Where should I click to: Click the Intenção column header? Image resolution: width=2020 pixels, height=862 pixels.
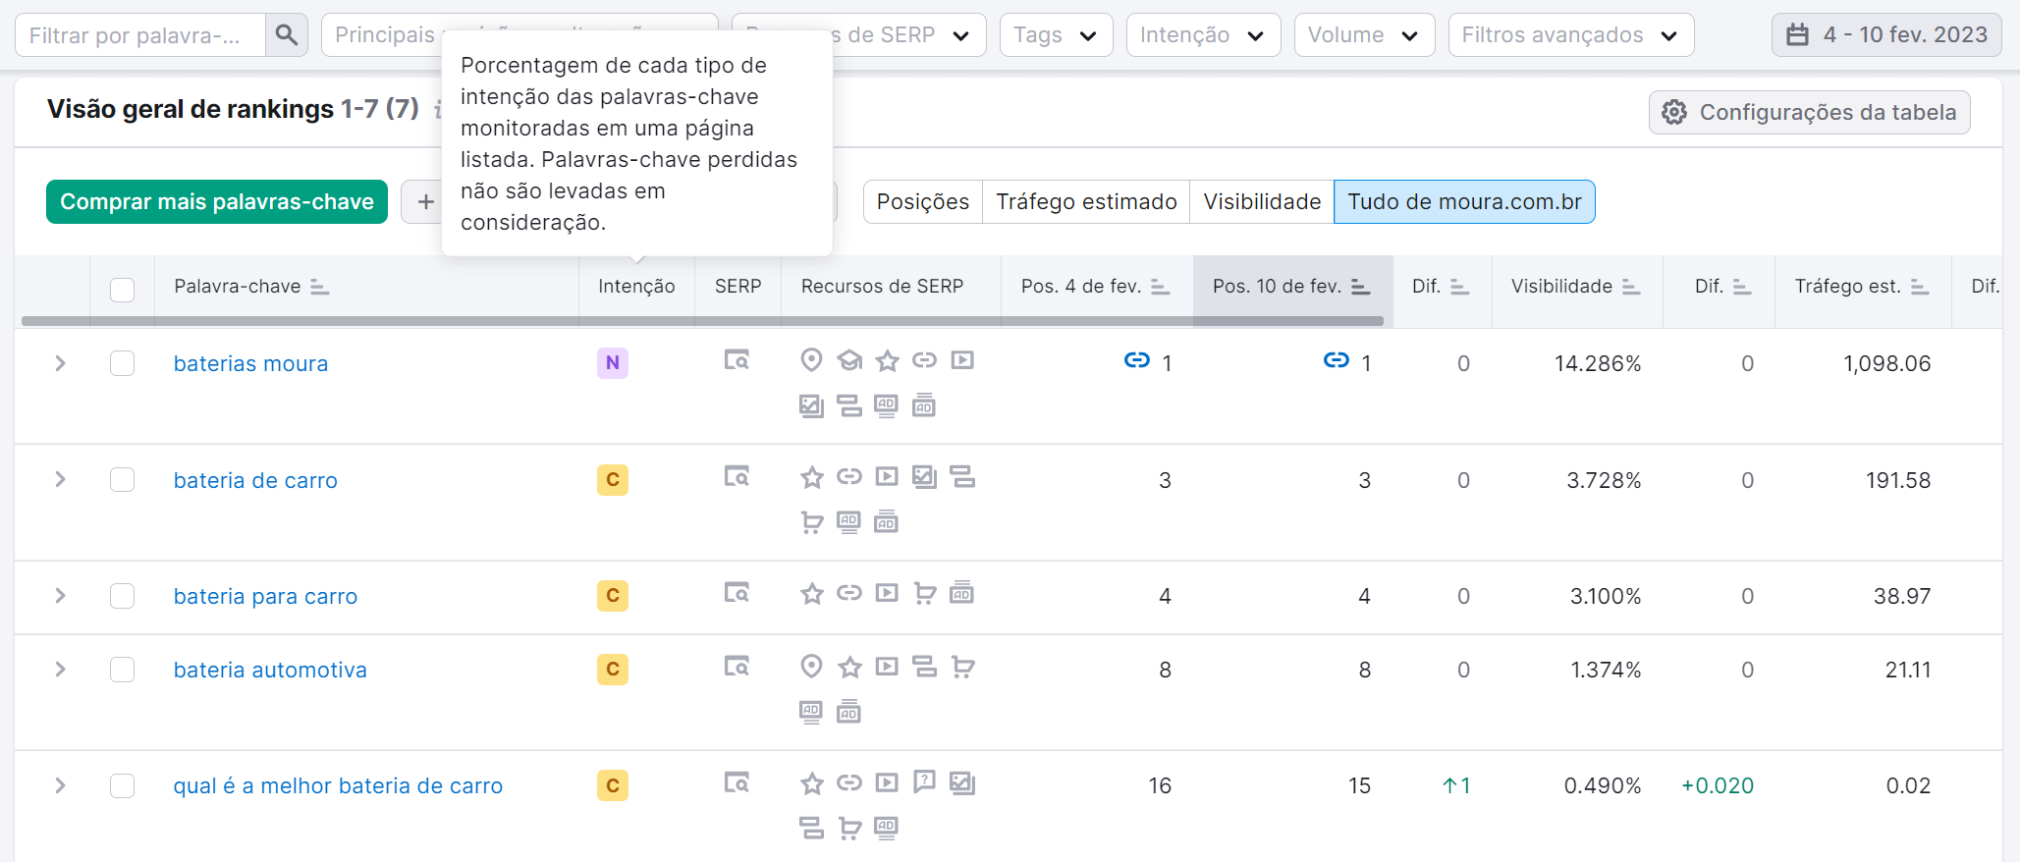pos(636,287)
